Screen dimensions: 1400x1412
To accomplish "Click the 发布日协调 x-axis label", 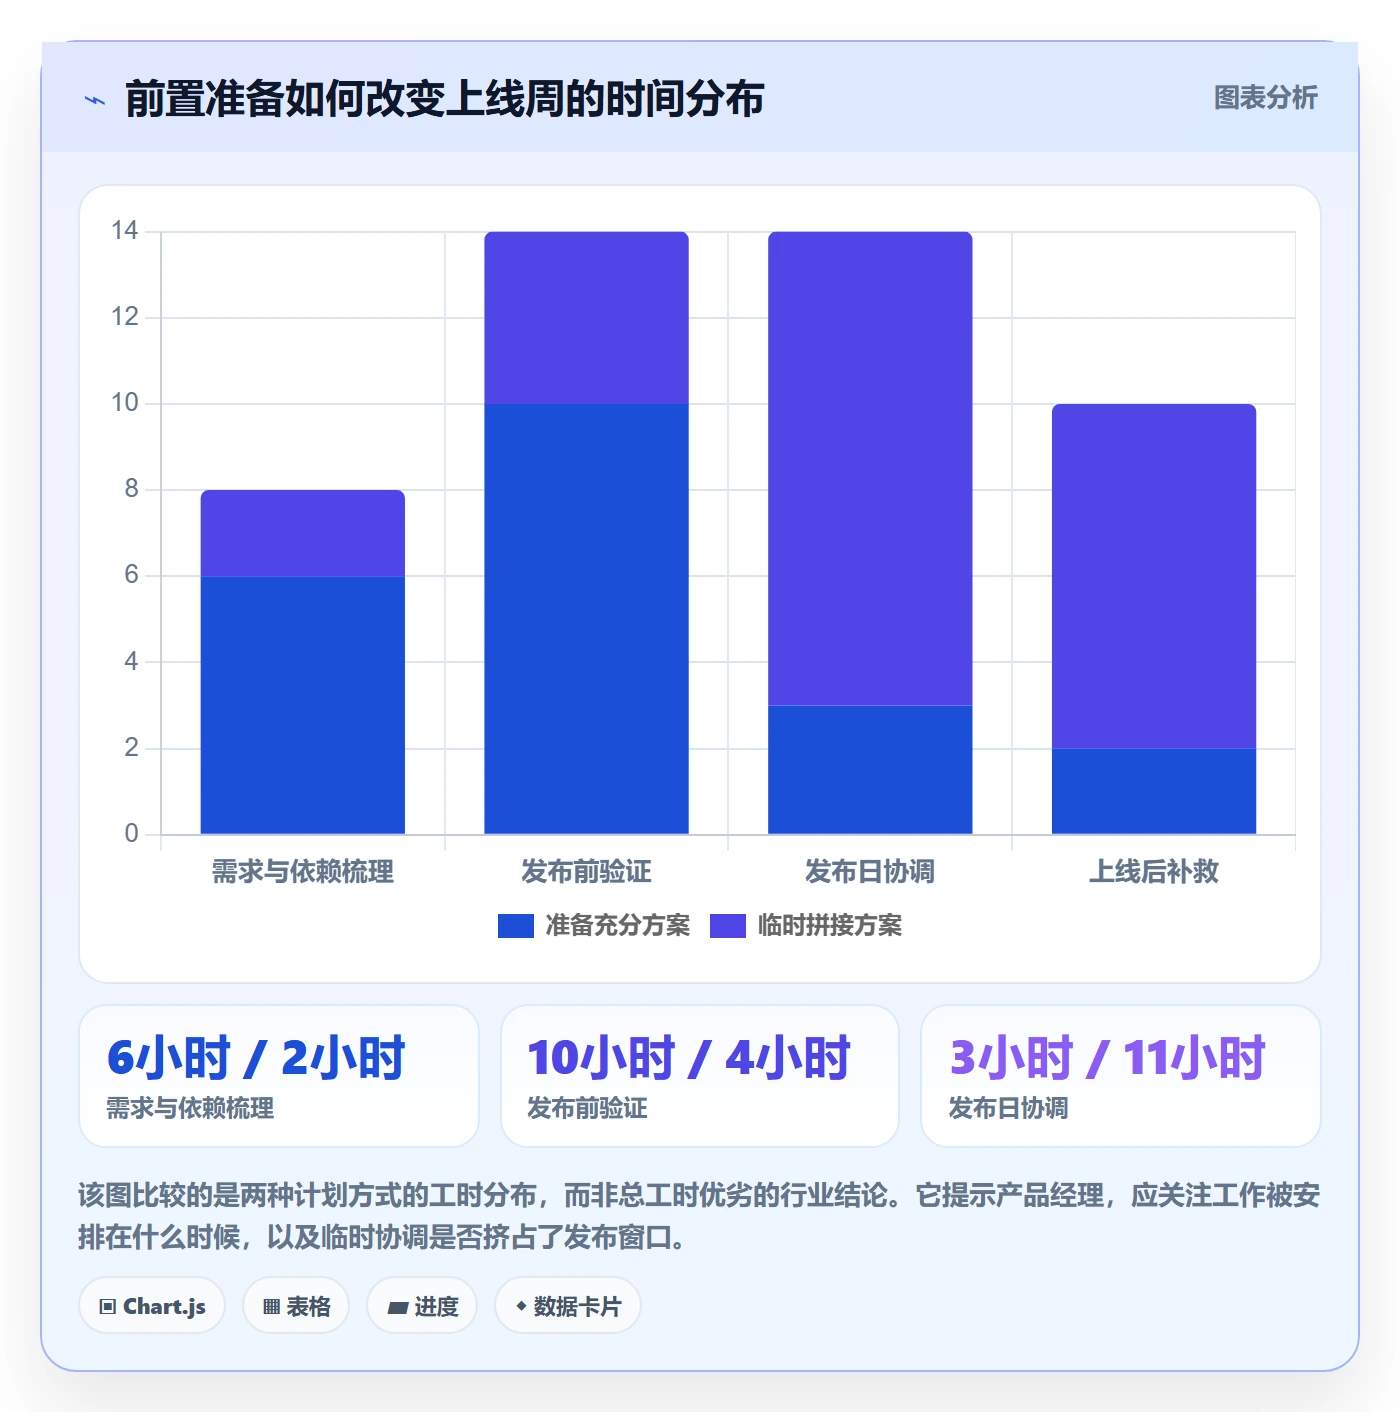I will [870, 872].
